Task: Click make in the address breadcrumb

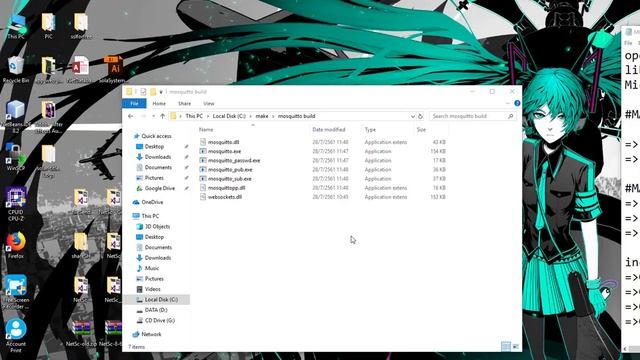Action: (x=262, y=116)
